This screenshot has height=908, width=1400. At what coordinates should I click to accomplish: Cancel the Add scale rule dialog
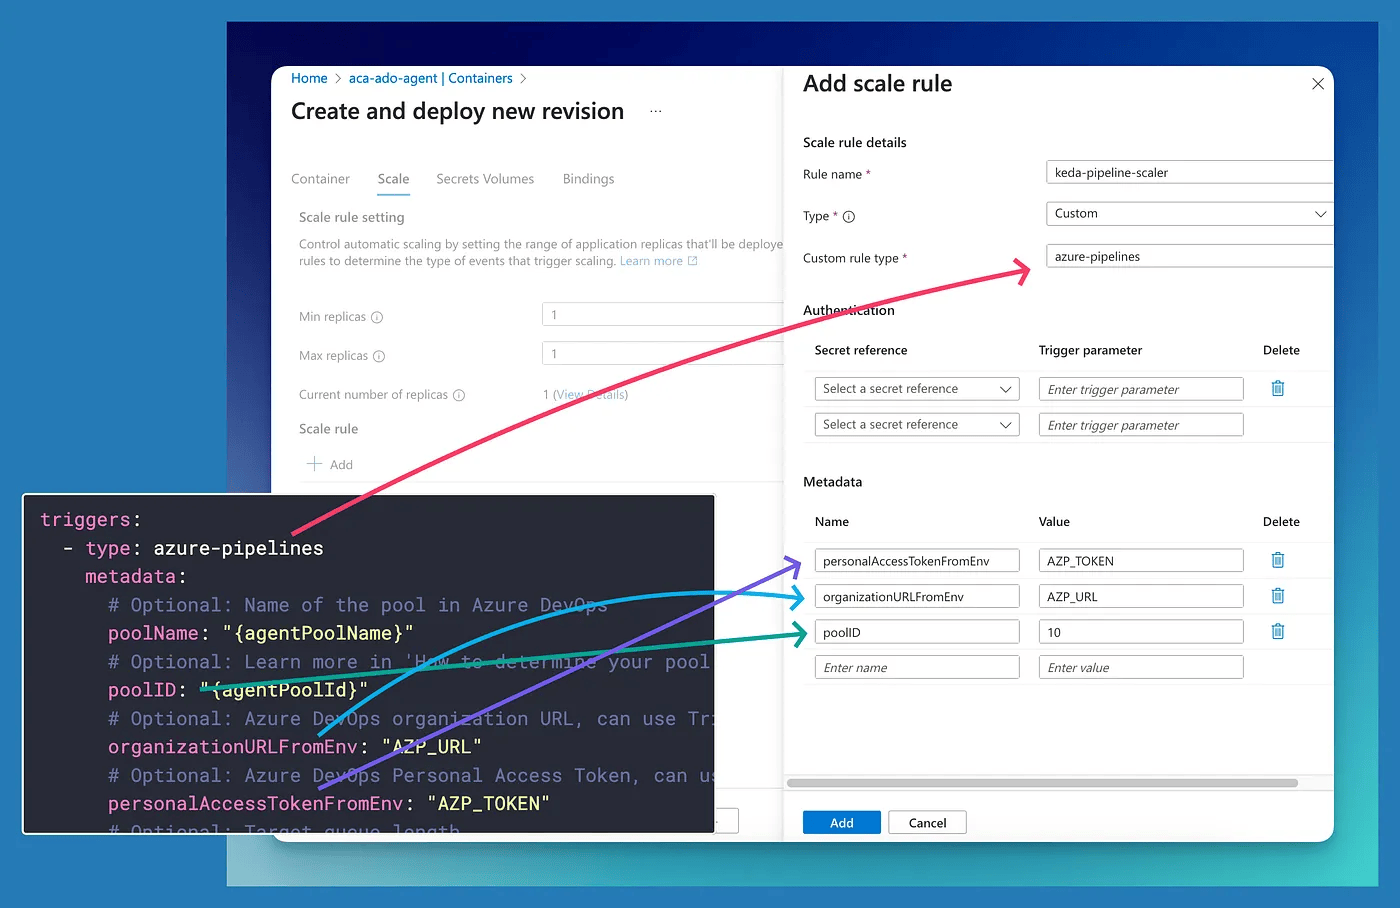click(927, 821)
